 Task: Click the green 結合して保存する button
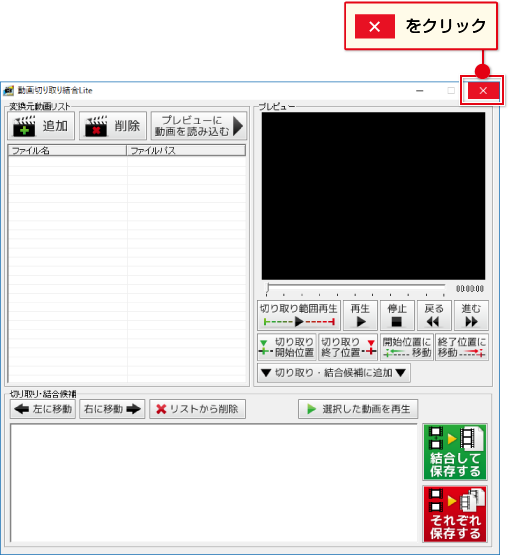pos(455,452)
